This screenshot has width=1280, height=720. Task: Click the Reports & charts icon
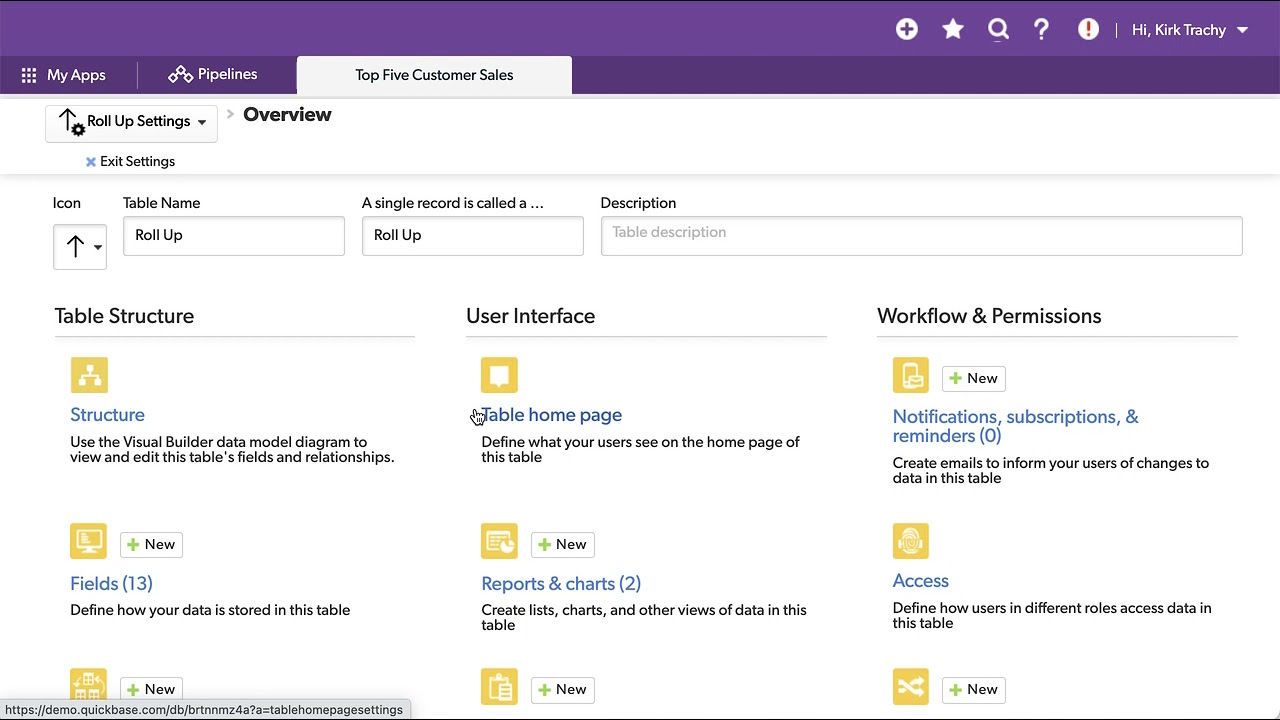tap(499, 541)
